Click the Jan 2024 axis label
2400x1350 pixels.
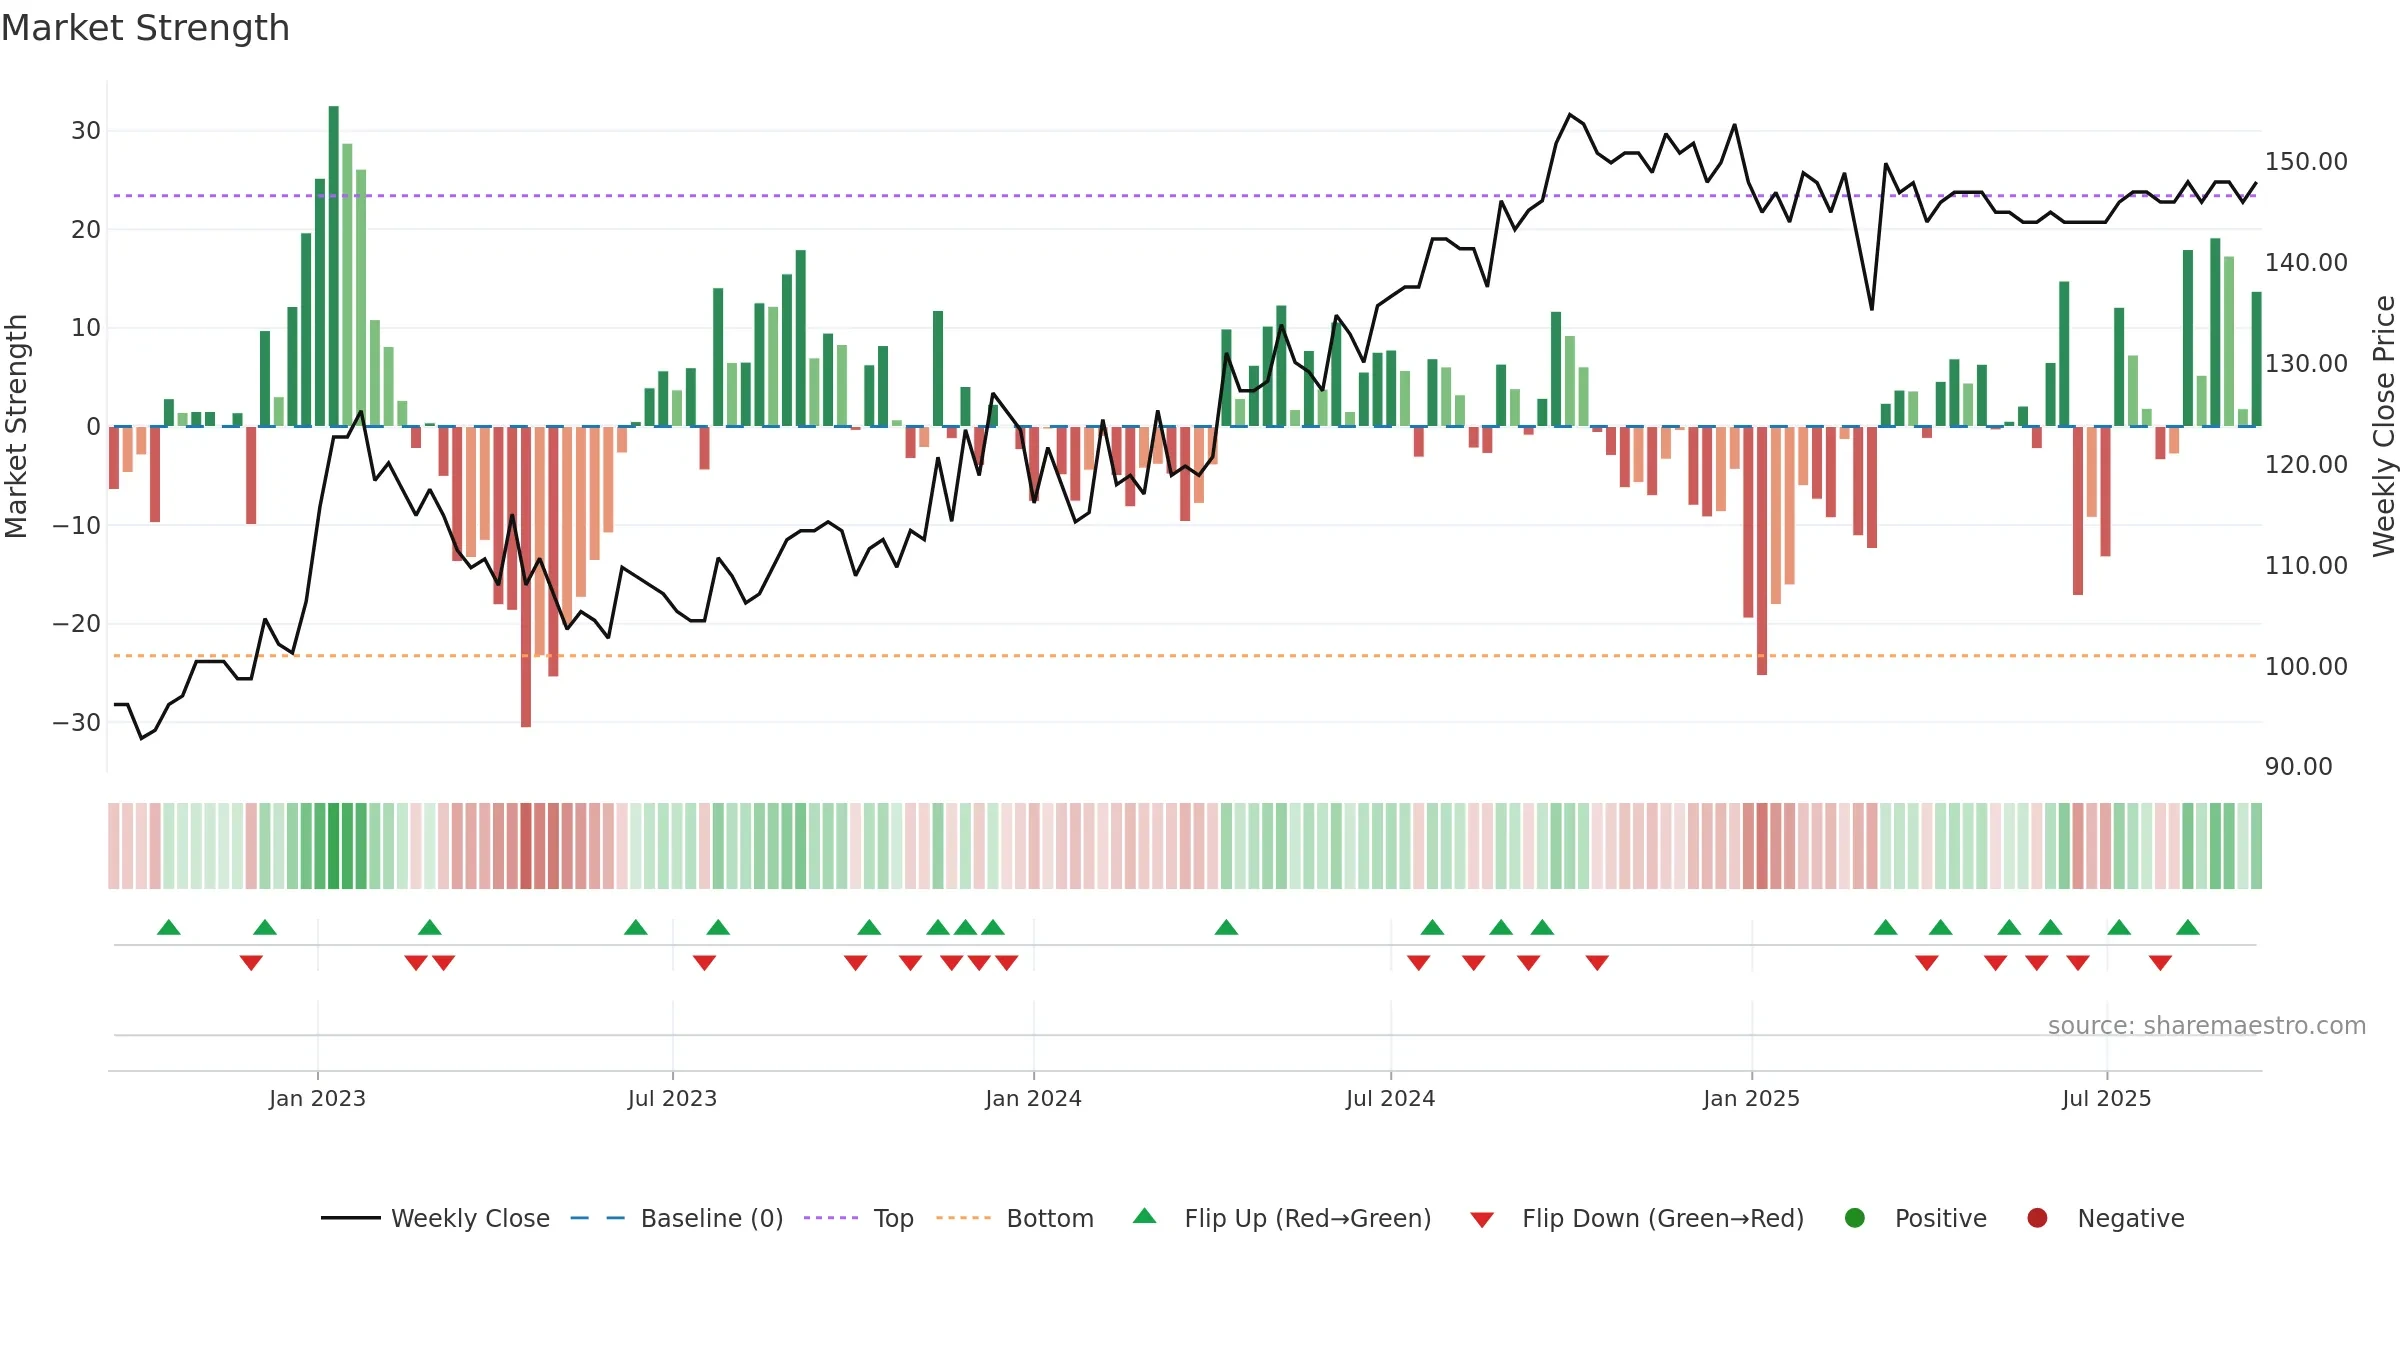tap(1033, 1098)
